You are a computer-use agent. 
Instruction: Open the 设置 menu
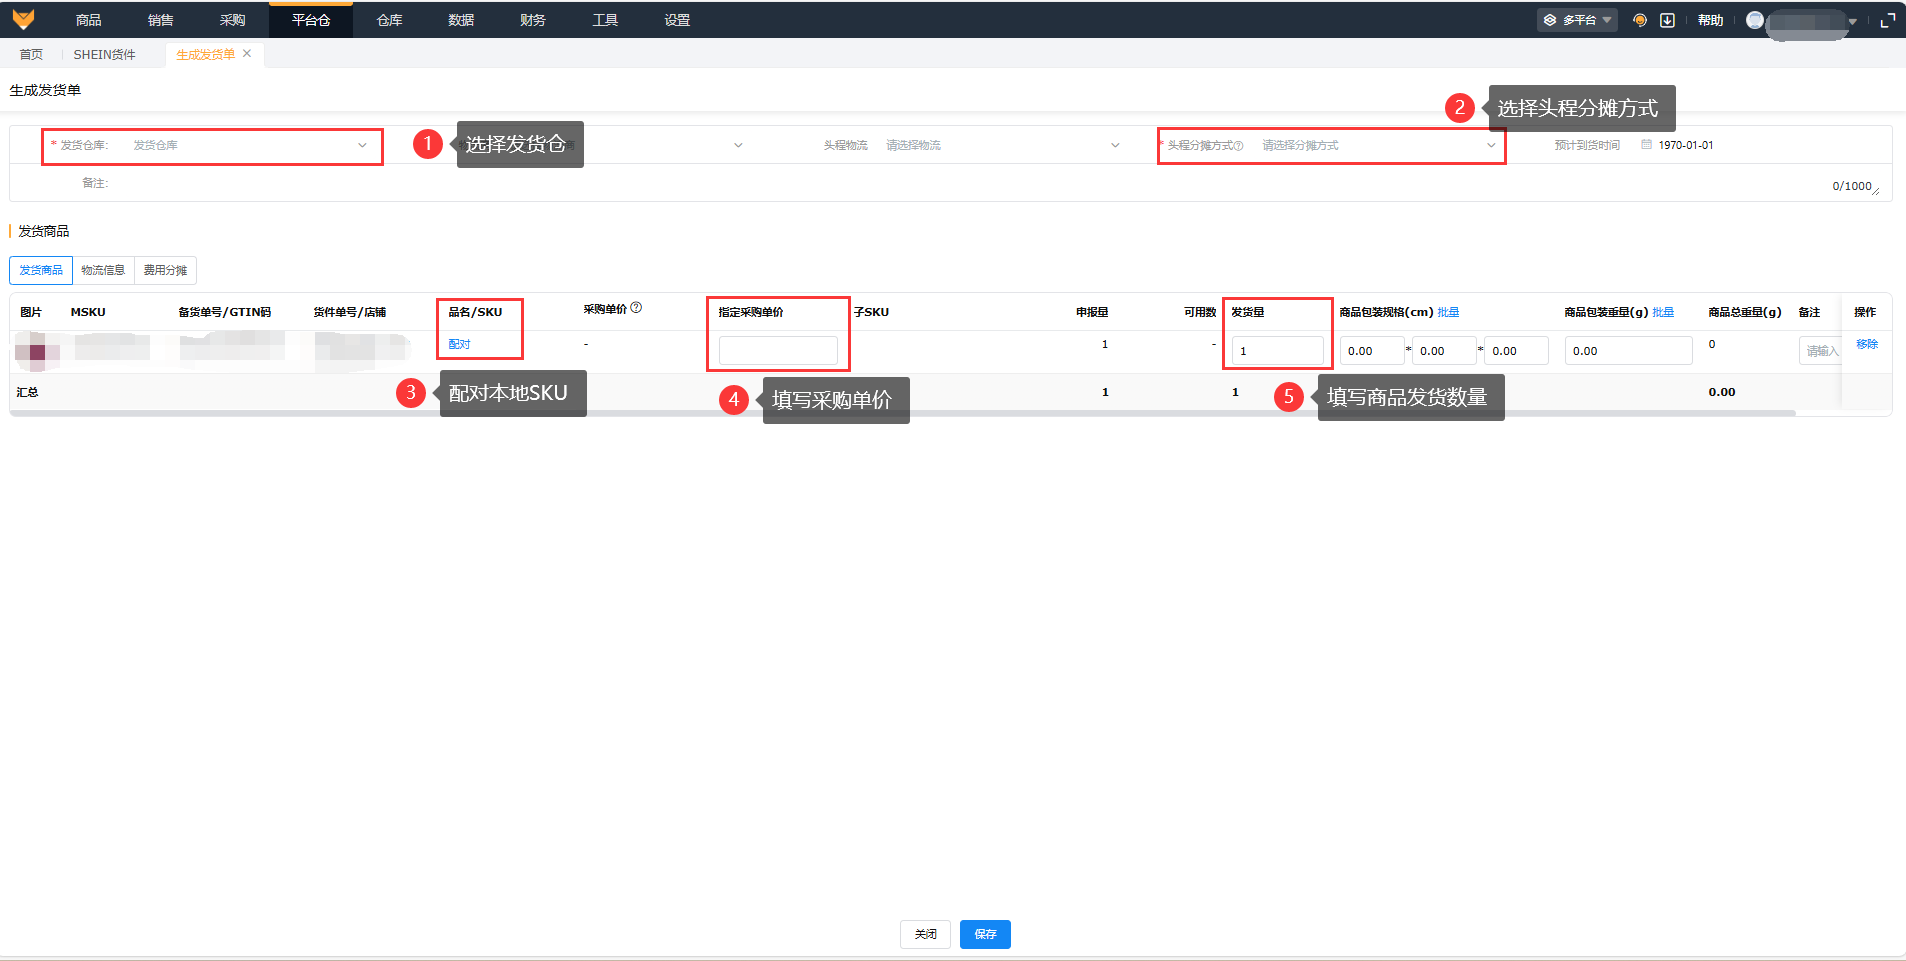[x=677, y=20]
